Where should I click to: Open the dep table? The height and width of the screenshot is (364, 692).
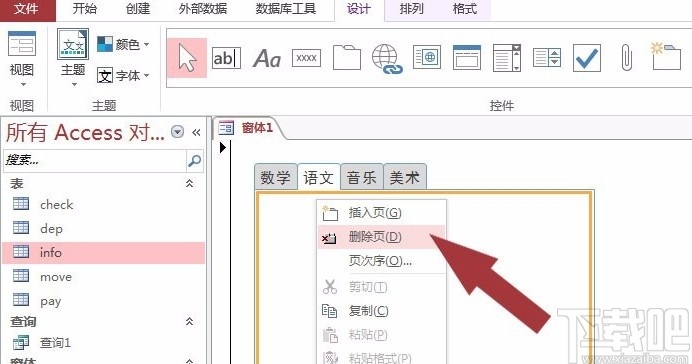pos(103,229)
